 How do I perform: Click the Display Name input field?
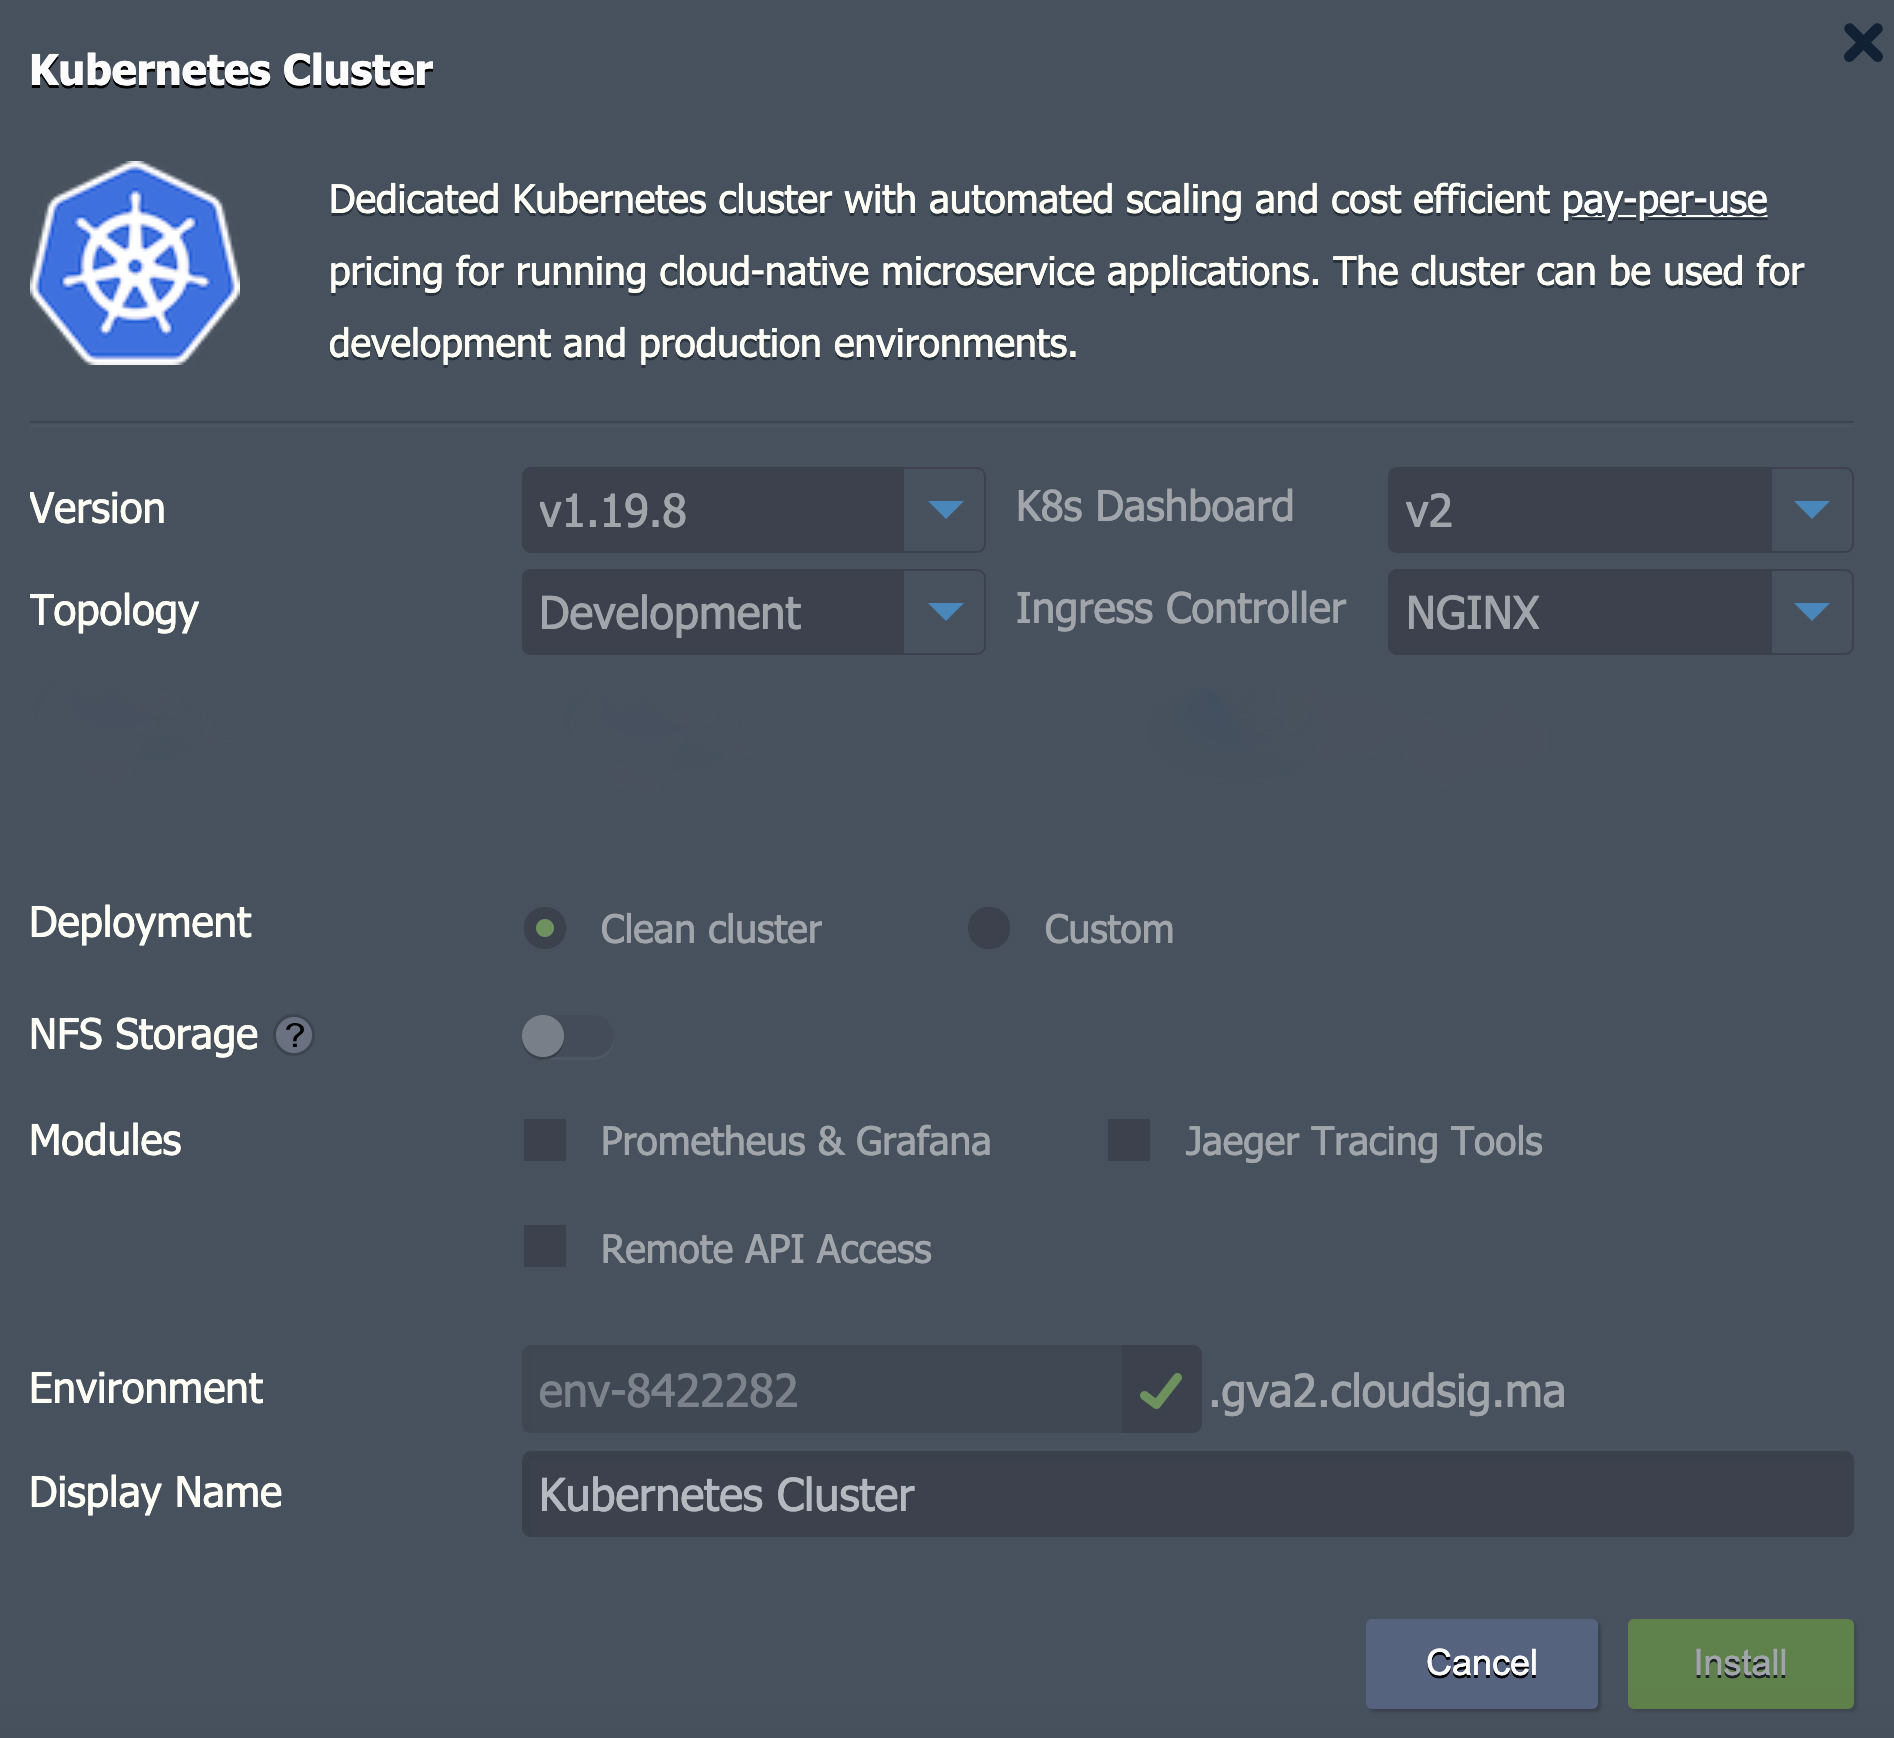(1187, 1494)
